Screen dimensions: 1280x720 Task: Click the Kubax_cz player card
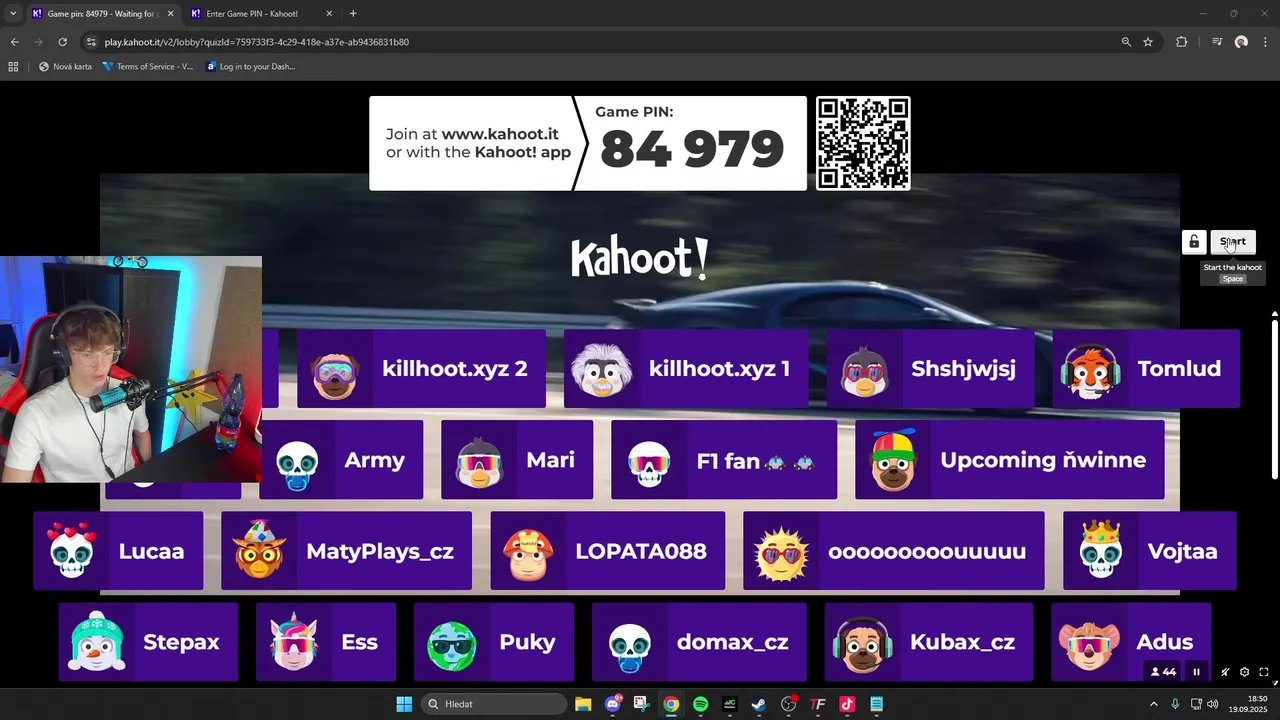[929, 642]
